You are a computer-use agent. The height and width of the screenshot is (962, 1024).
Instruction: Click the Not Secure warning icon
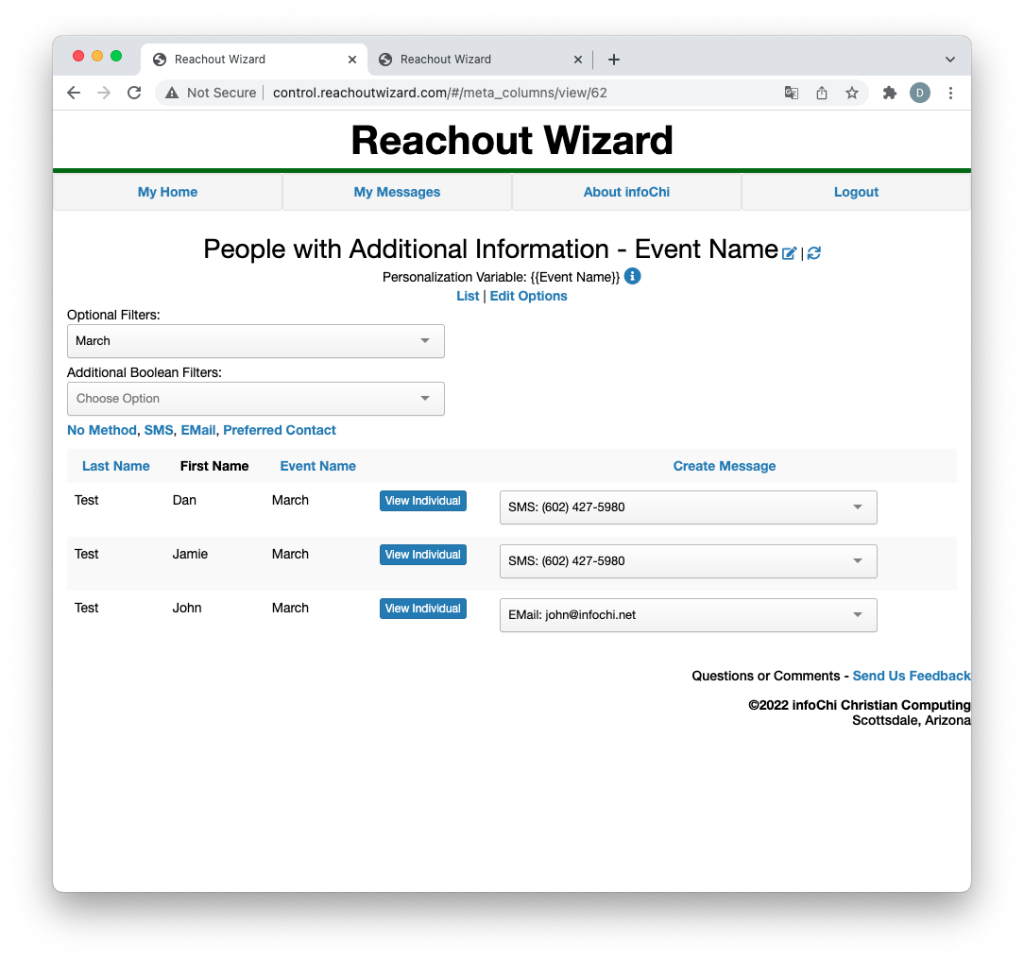click(172, 93)
